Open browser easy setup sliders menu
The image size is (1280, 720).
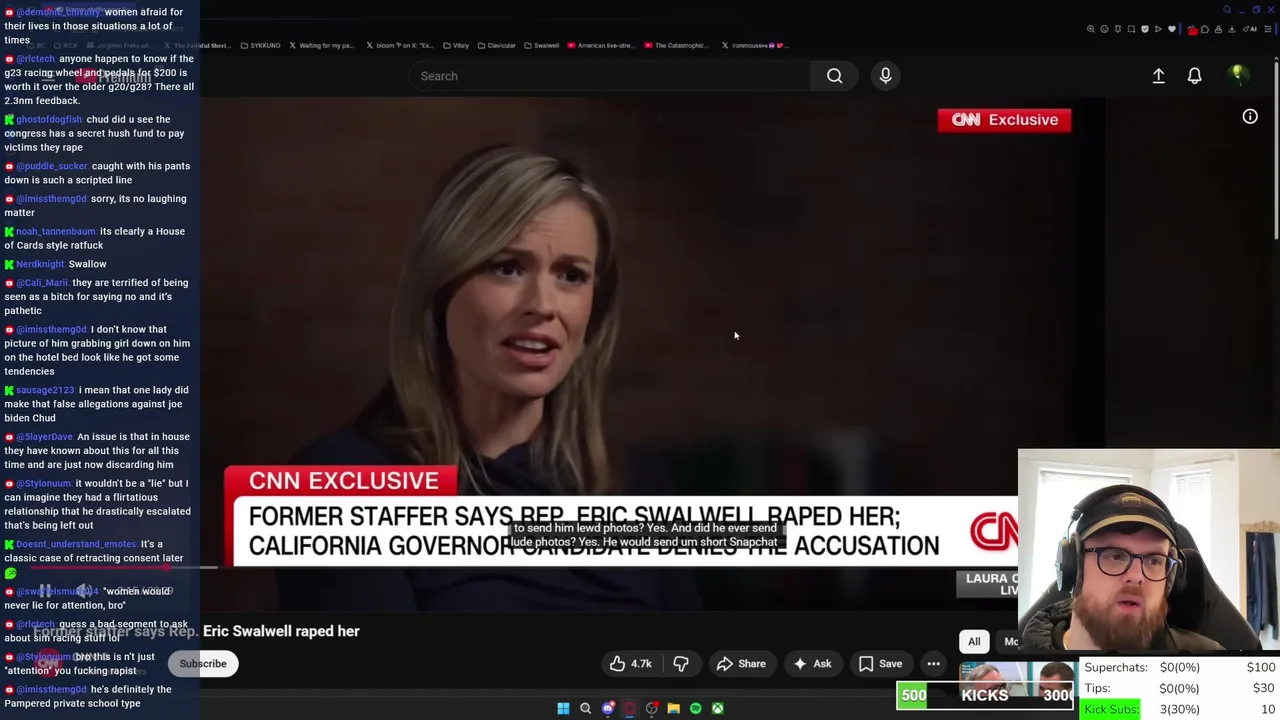click(1268, 29)
